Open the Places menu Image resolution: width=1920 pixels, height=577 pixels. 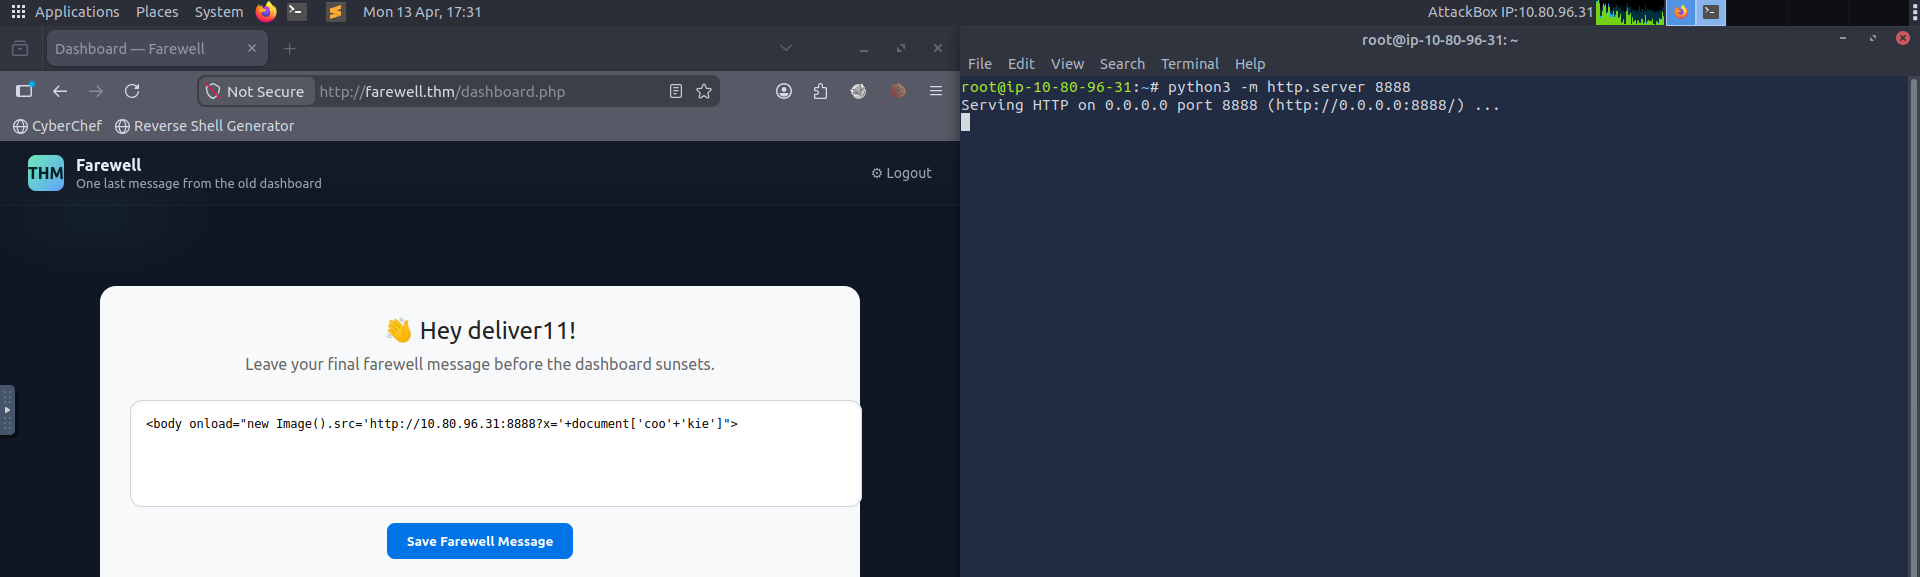click(x=157, y=12)
